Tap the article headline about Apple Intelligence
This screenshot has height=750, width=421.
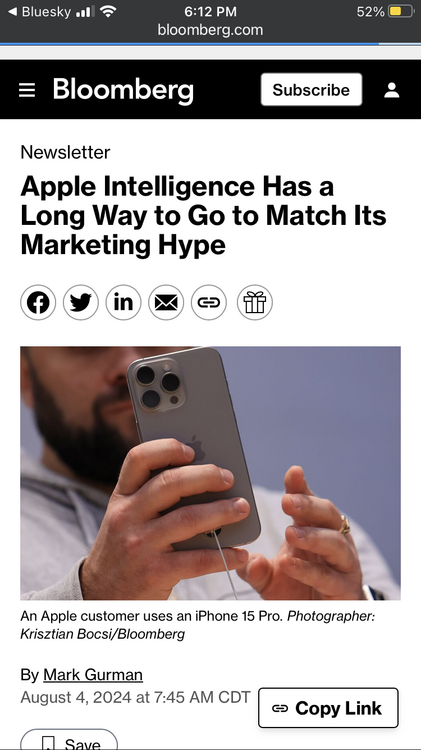click(203, 215)
